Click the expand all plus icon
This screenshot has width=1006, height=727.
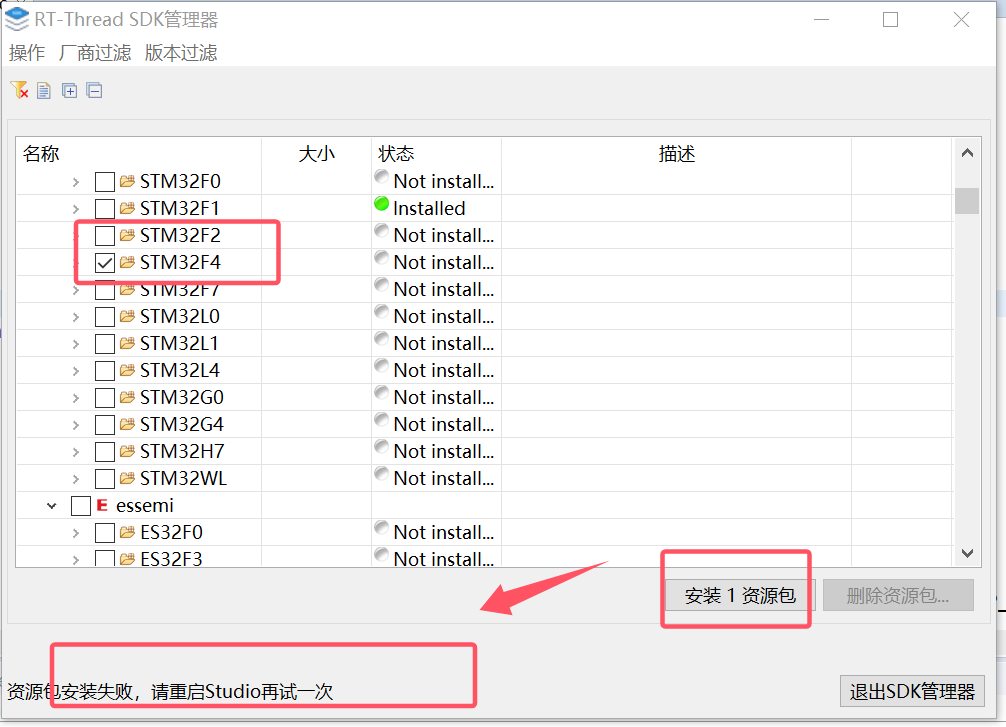point(69,90)
